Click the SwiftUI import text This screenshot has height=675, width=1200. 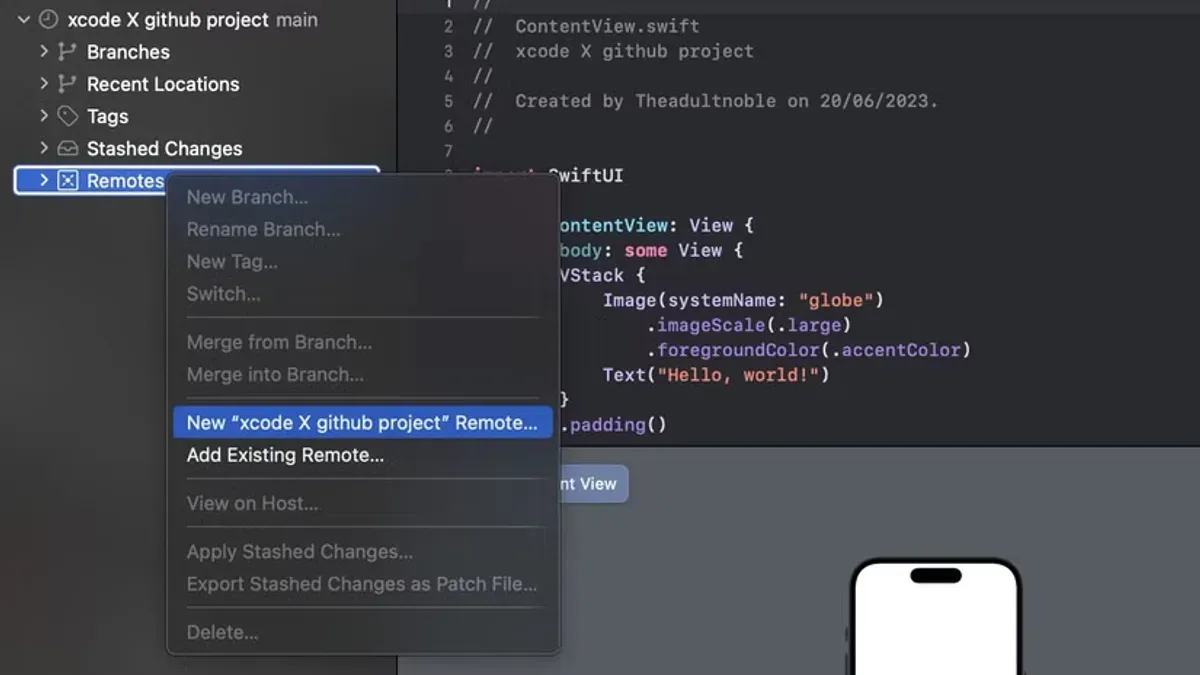click(586, 176)
